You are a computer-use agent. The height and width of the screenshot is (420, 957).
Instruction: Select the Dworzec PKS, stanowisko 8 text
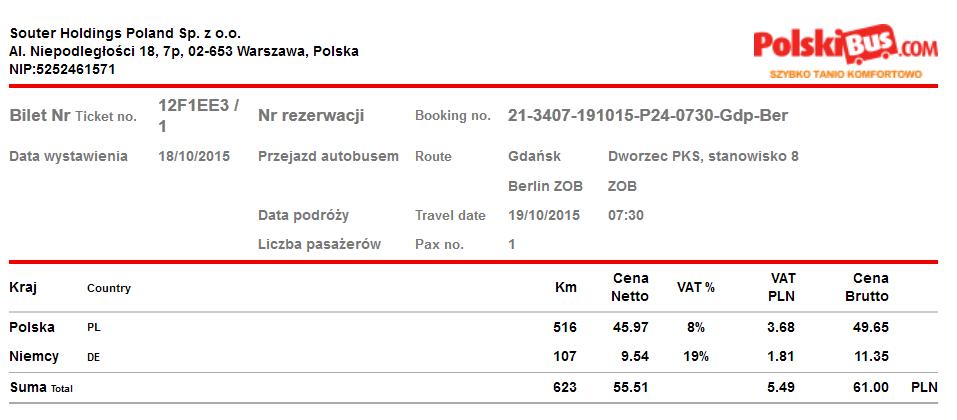tap(703, 156)
